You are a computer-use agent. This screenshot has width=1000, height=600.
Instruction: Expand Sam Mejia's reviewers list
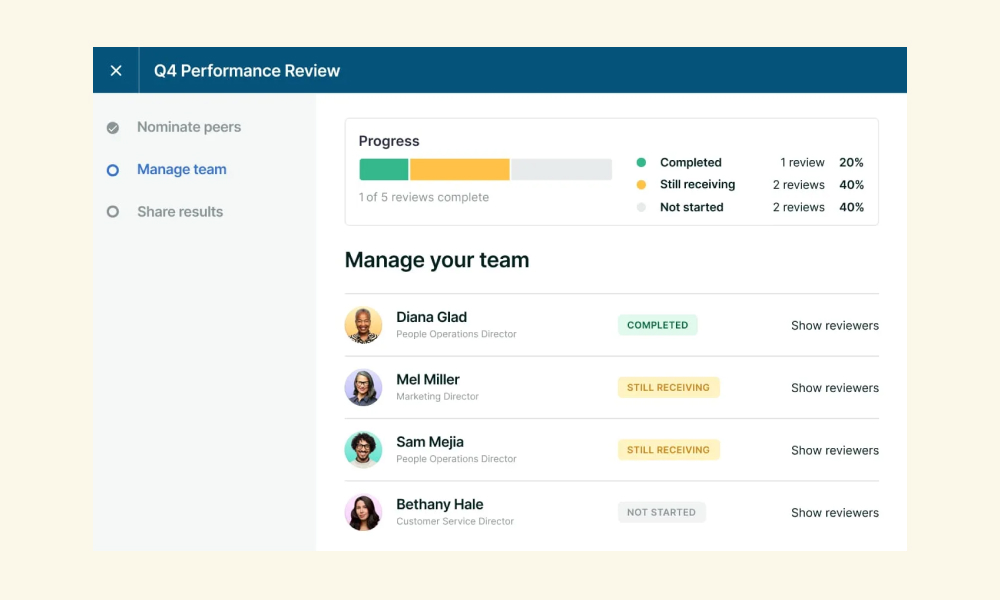click(x=835, y=450)
